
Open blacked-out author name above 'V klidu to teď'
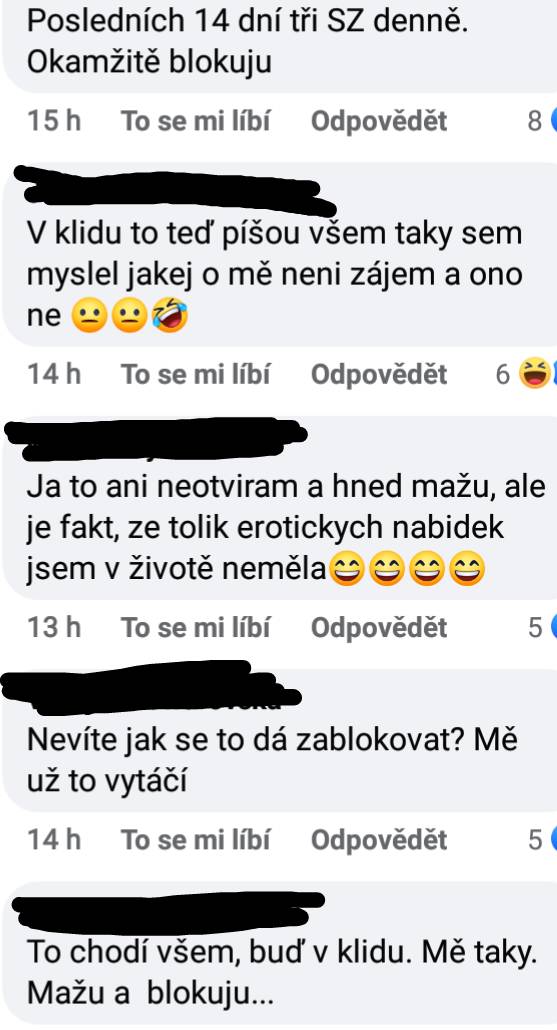click(x=174, y=189)
